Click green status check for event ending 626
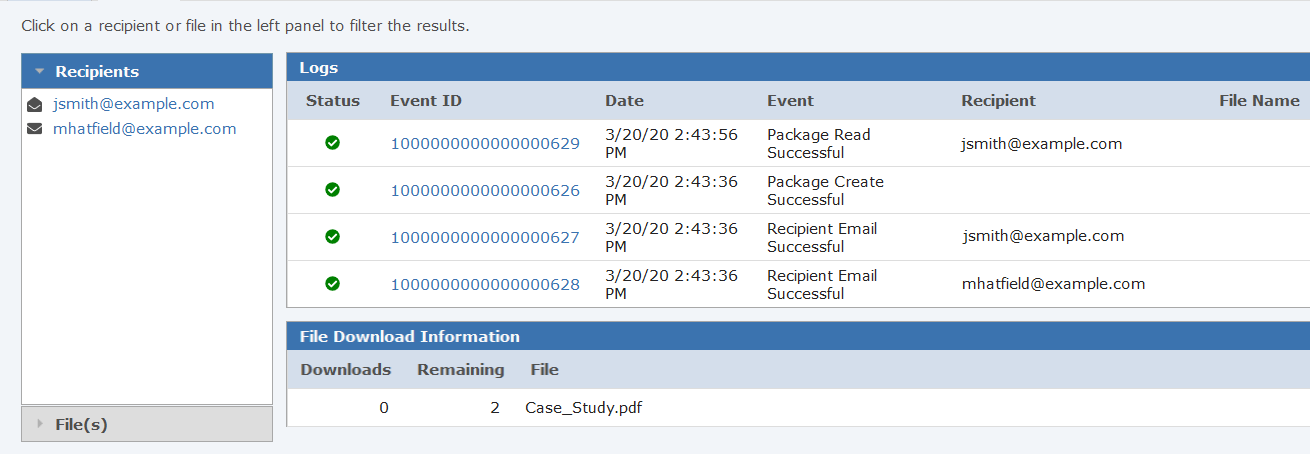This screenshot has width=1310, height=454. pyautogui.click(x=333, y=190)
